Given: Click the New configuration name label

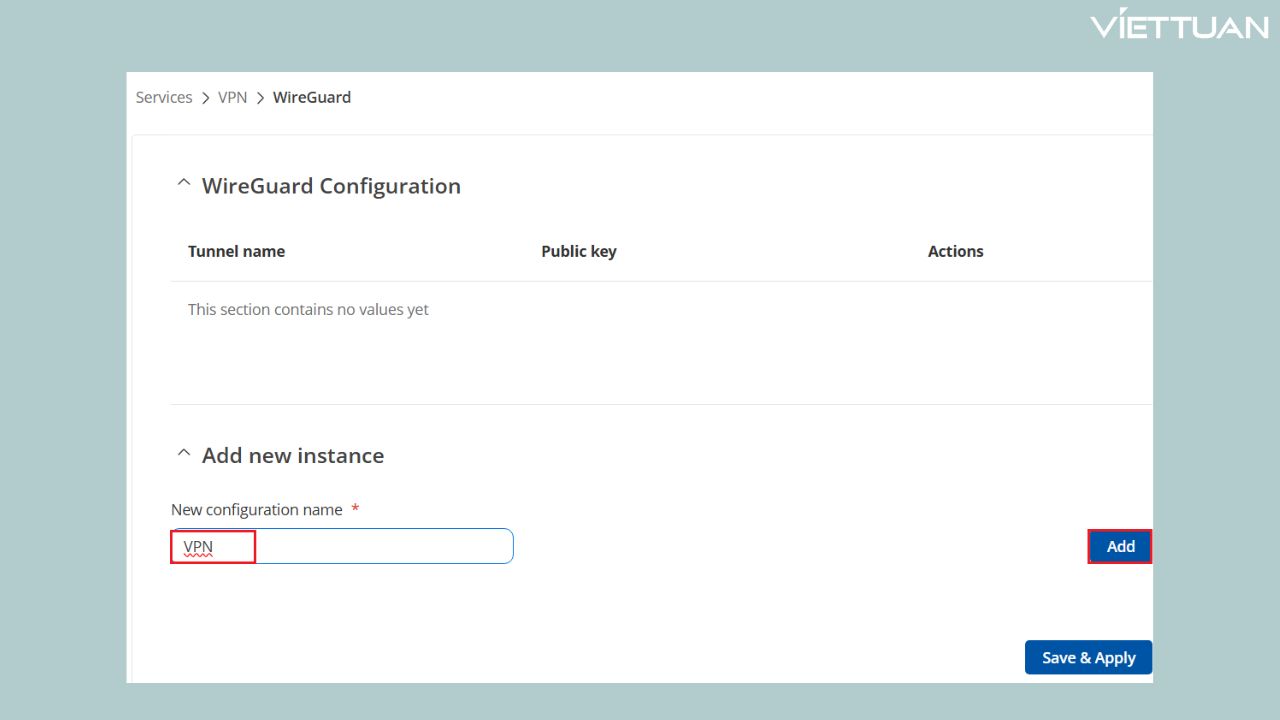Looking at the screenshot, I should (x=257, y=510).
